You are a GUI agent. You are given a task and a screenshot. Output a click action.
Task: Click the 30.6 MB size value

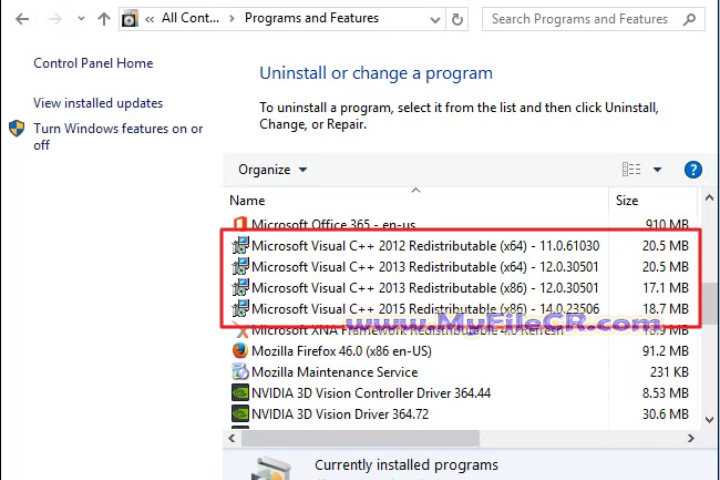[665, 414]
